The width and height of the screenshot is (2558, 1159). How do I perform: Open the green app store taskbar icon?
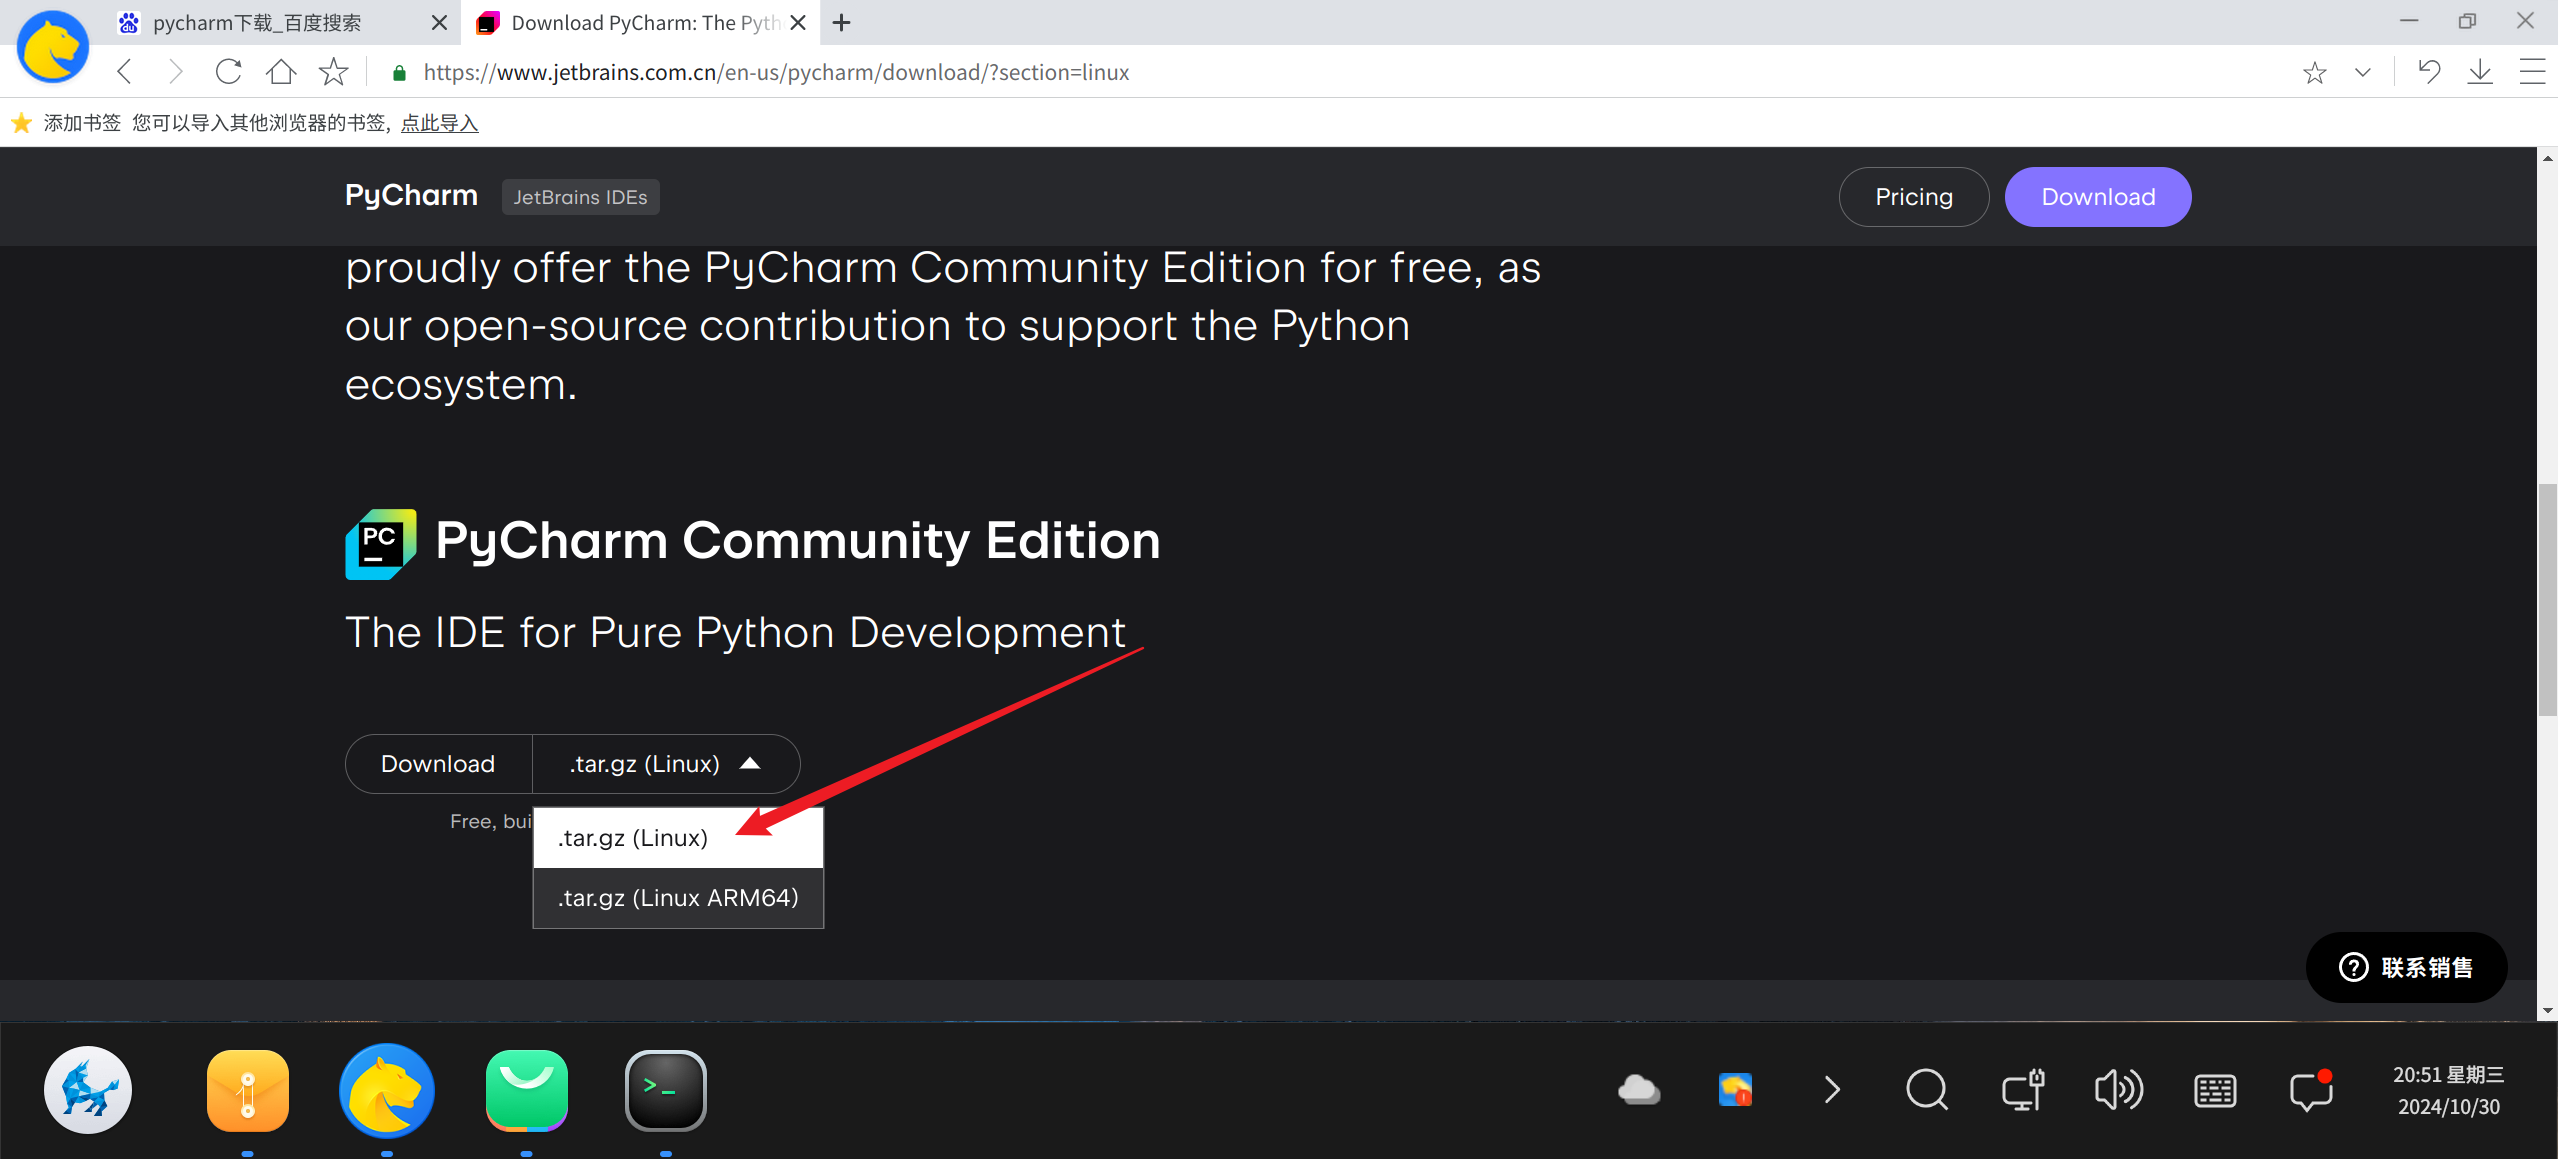(x=527, y=1090)
